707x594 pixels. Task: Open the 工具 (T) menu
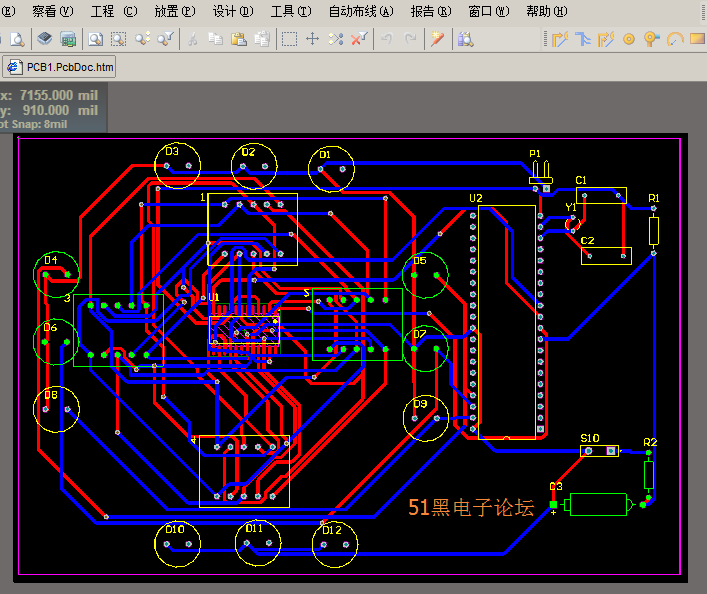tap(291, 11)
